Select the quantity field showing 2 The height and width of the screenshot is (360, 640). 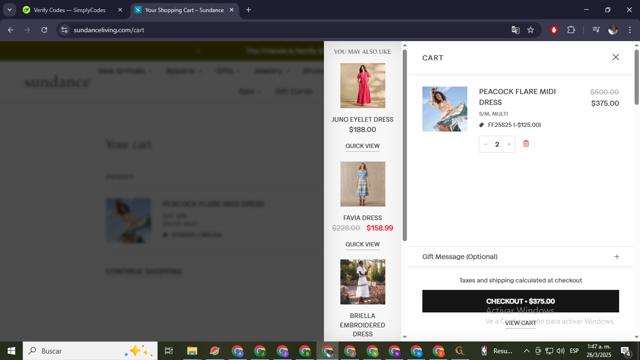[497, 144]
